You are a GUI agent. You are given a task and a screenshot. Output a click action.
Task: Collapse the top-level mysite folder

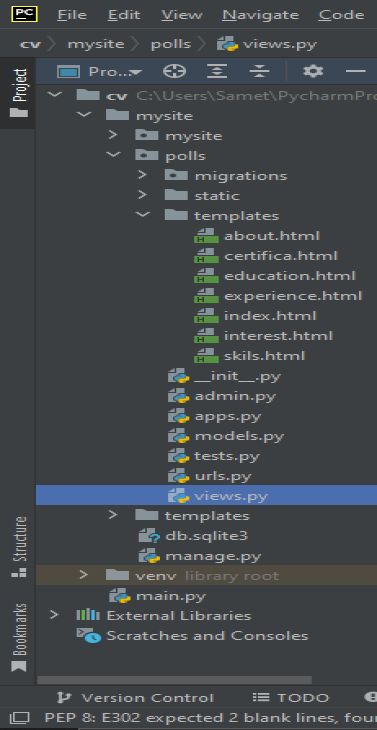pyautogui.click(x=84, y=115)
